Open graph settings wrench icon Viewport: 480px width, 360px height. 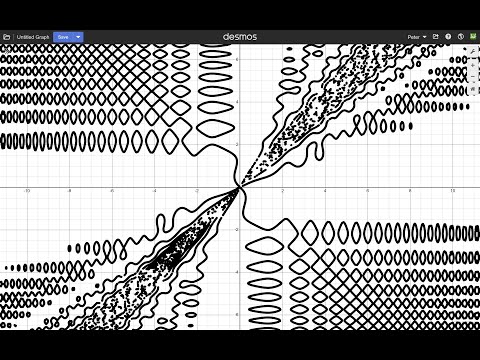(473, 52)
